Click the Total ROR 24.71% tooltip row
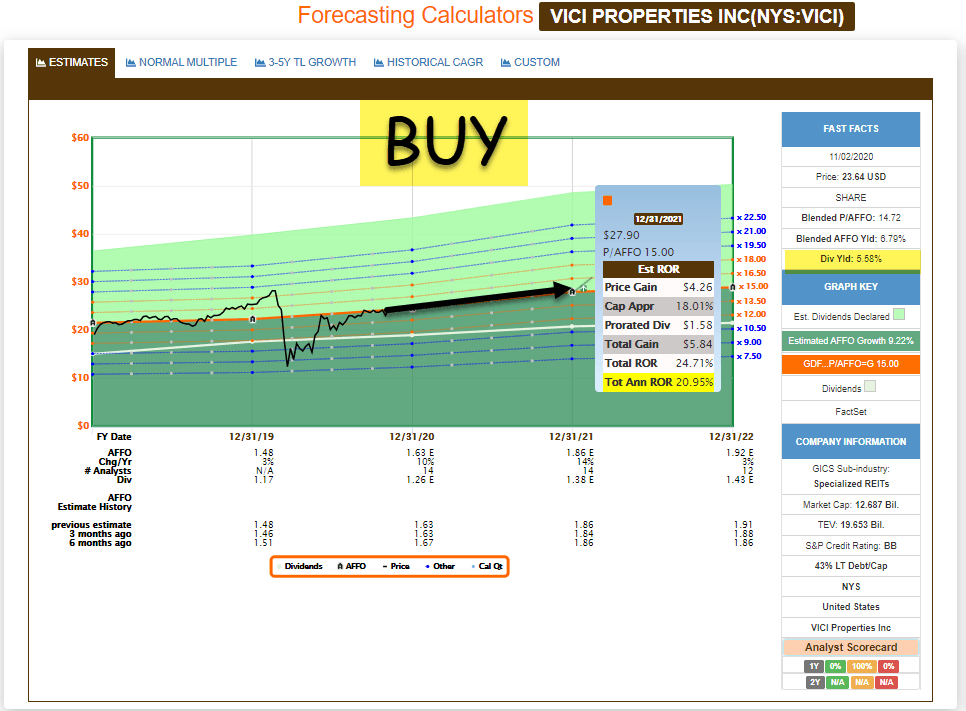966x711 pixels. (659, 364)
